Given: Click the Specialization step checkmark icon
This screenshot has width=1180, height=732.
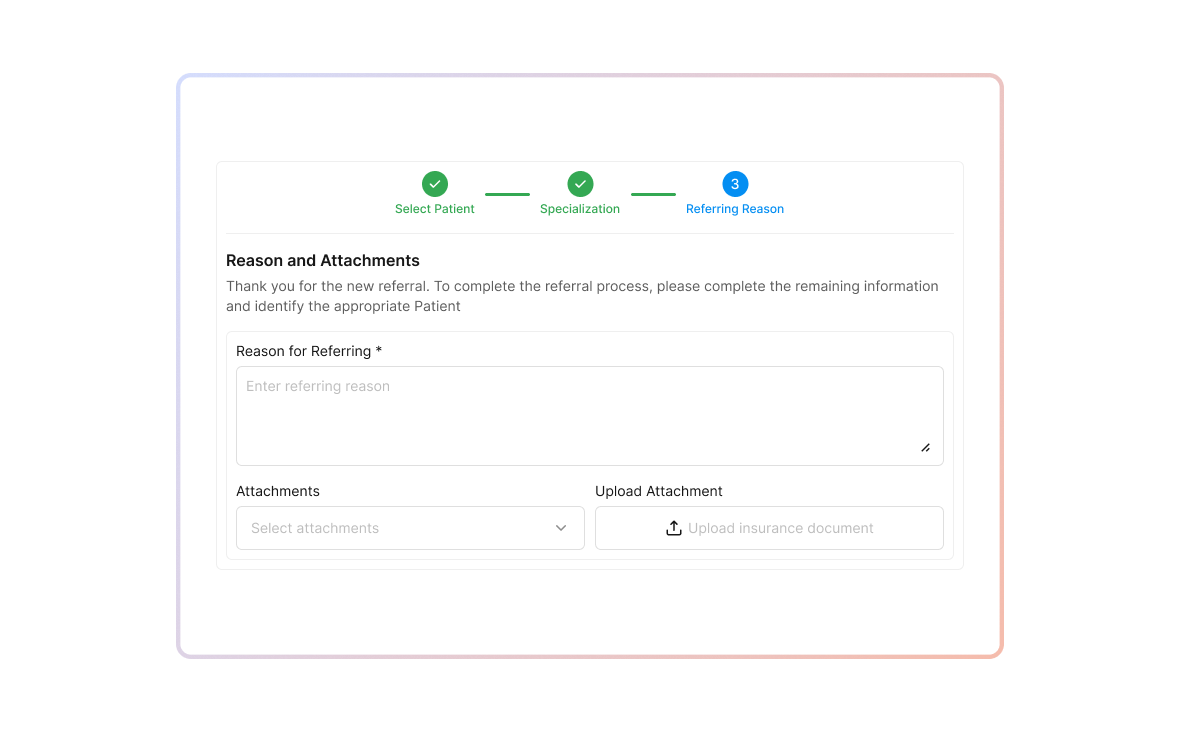Looking at the screenshot, I should click(579, 184).
